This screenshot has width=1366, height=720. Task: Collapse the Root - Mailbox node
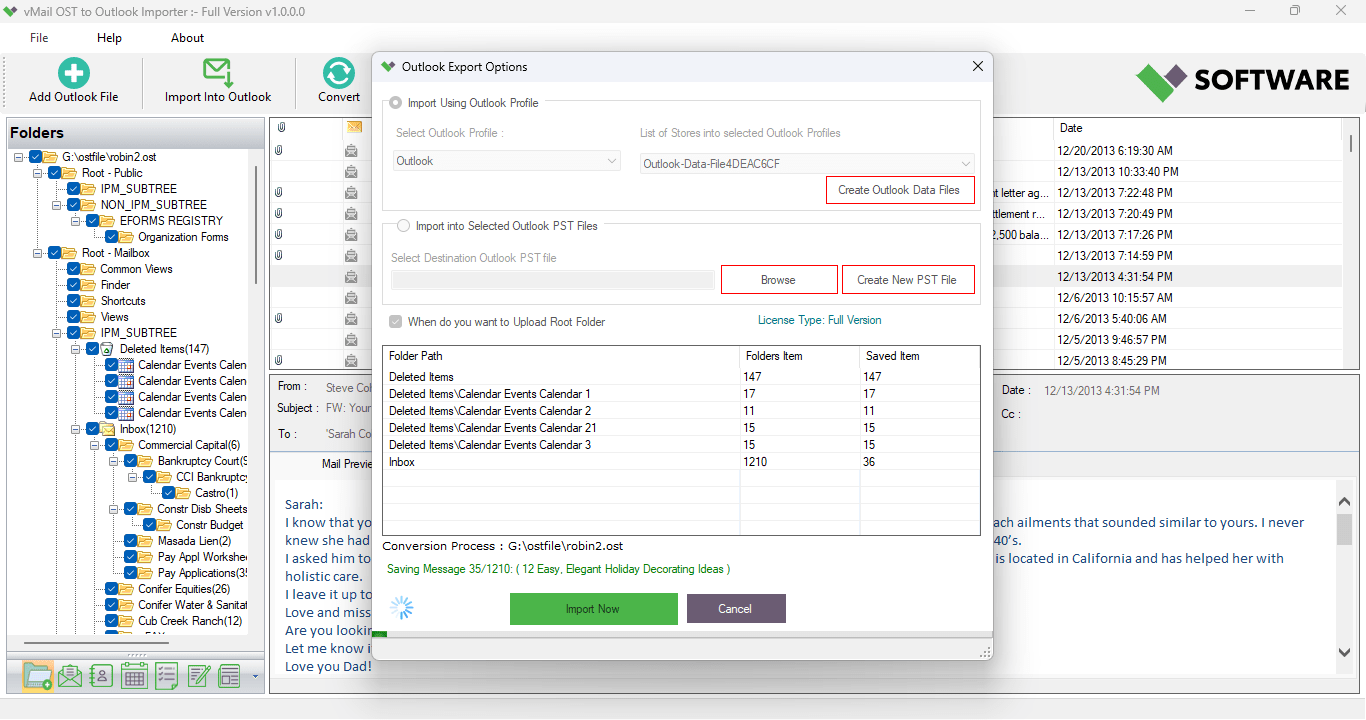point(38,253)
